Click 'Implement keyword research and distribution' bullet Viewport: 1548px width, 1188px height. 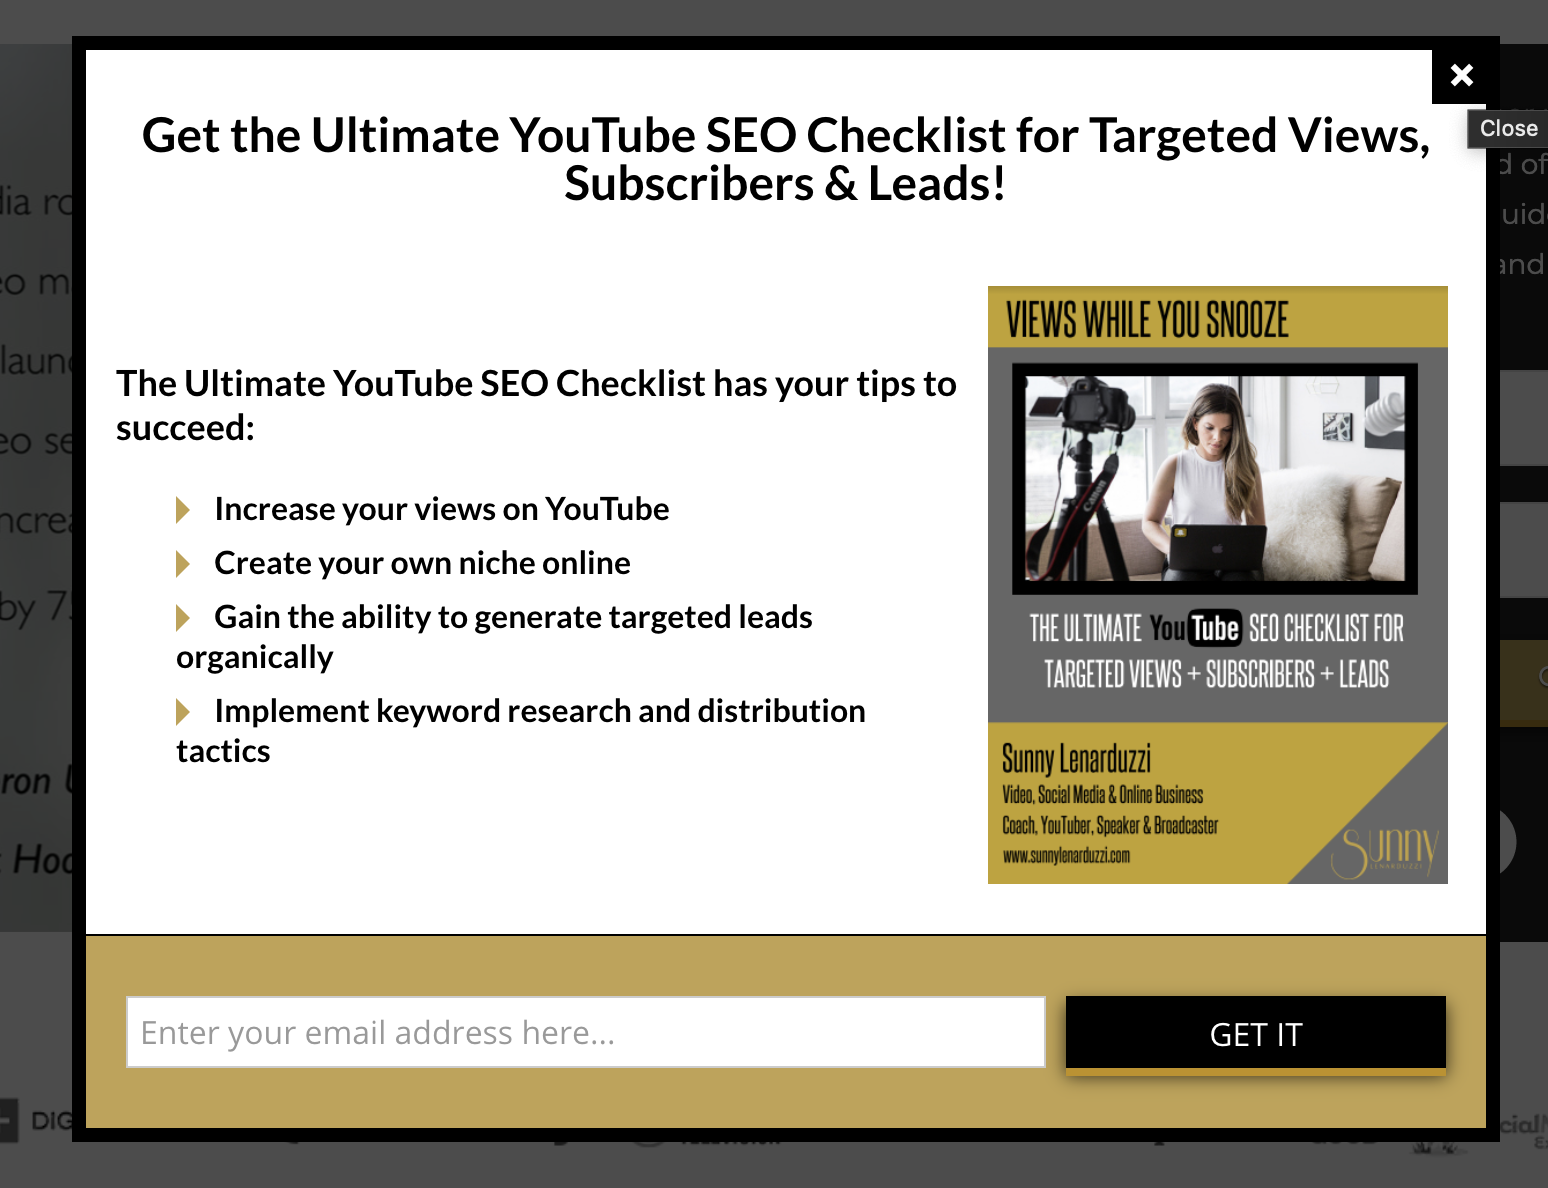(521, 730)
